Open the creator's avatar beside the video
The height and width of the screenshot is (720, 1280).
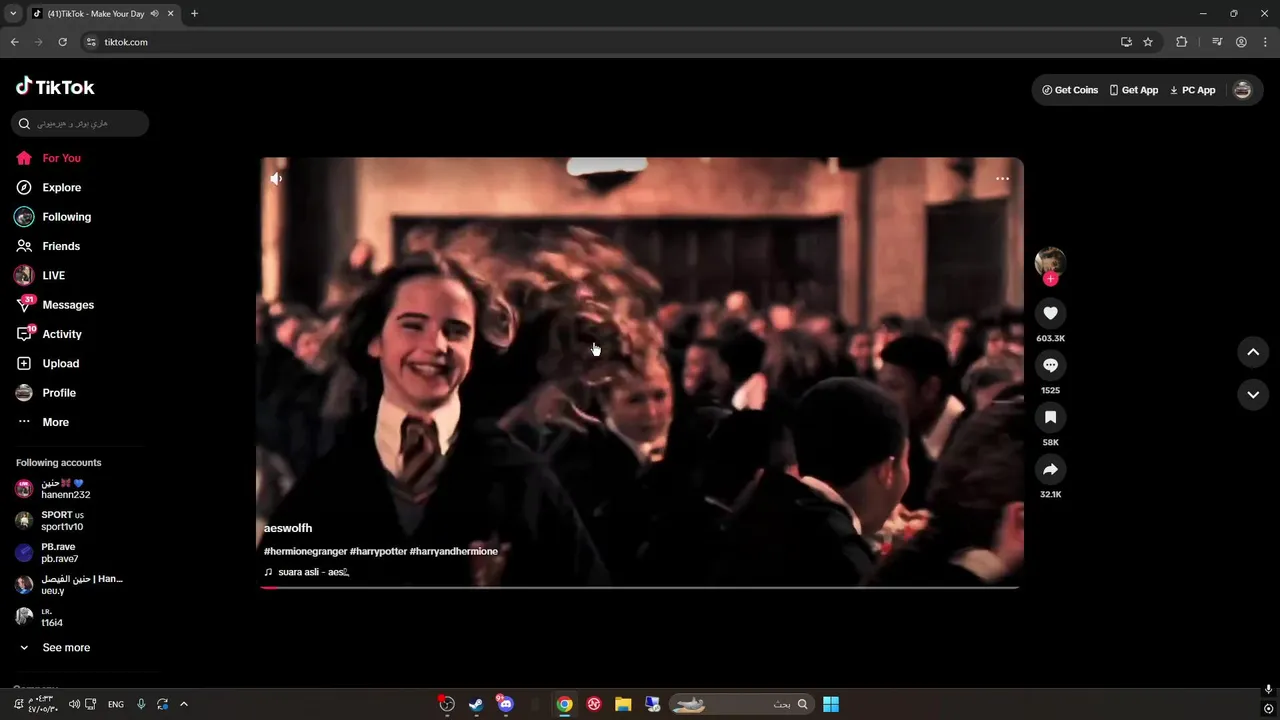coord(1050,262)
